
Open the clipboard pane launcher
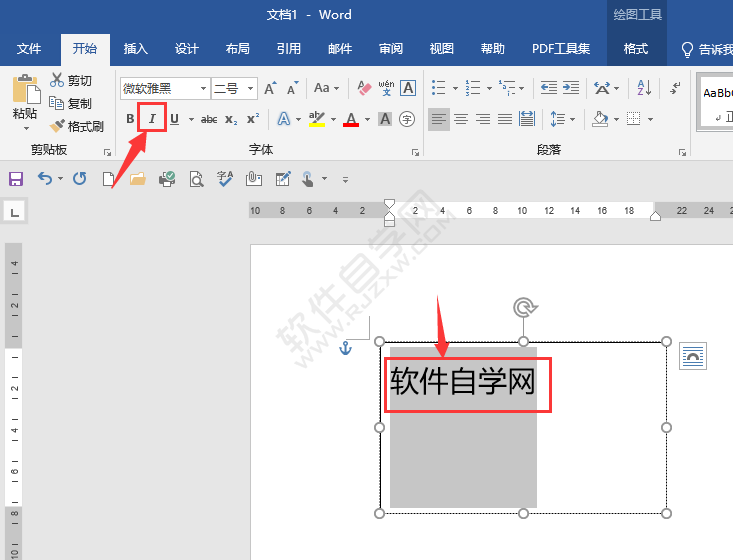(108, 152)
